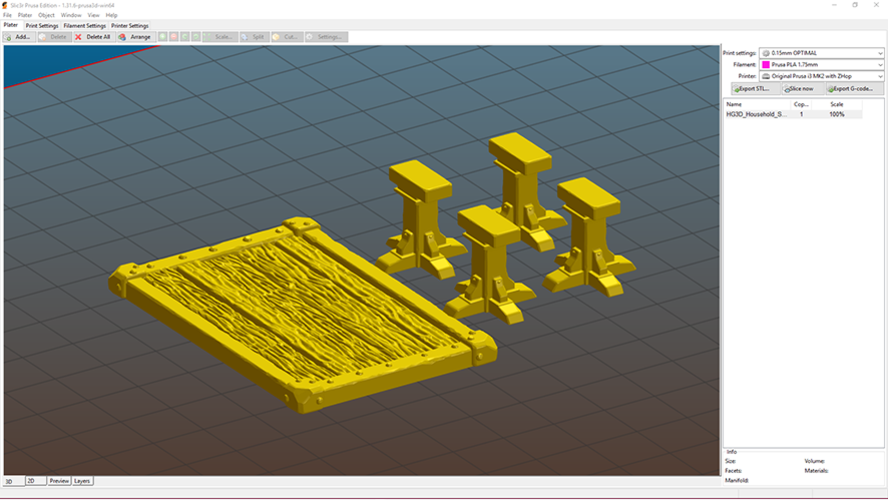Image resolution: width=888 pixels, height=500 pixels.
Task: Click the greyed-out Delete toolbar button
Action: [x=54, y=37]
